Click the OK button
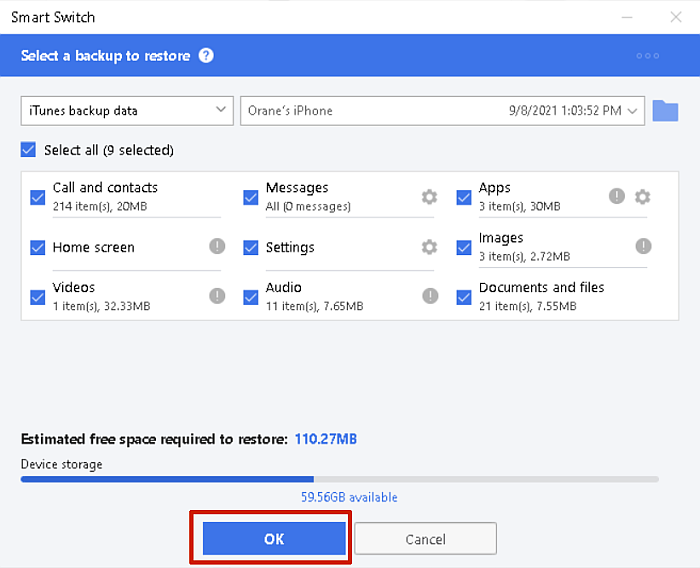 click(274, 539)
